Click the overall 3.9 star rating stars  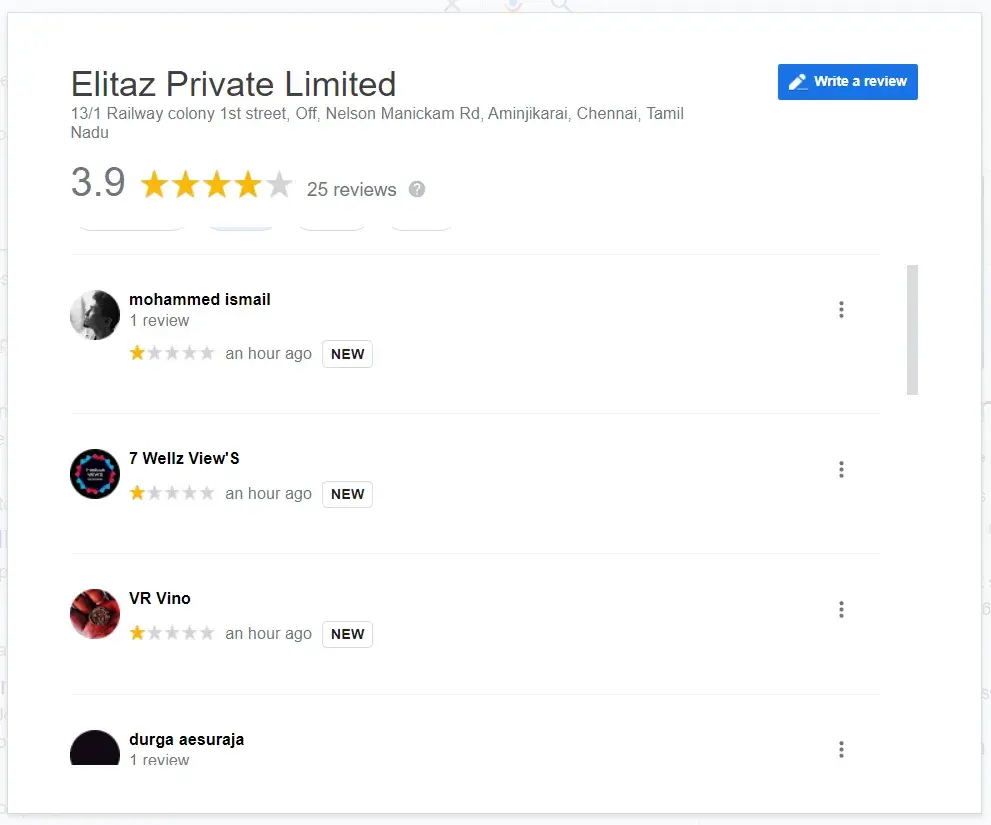tap(216, 185)
